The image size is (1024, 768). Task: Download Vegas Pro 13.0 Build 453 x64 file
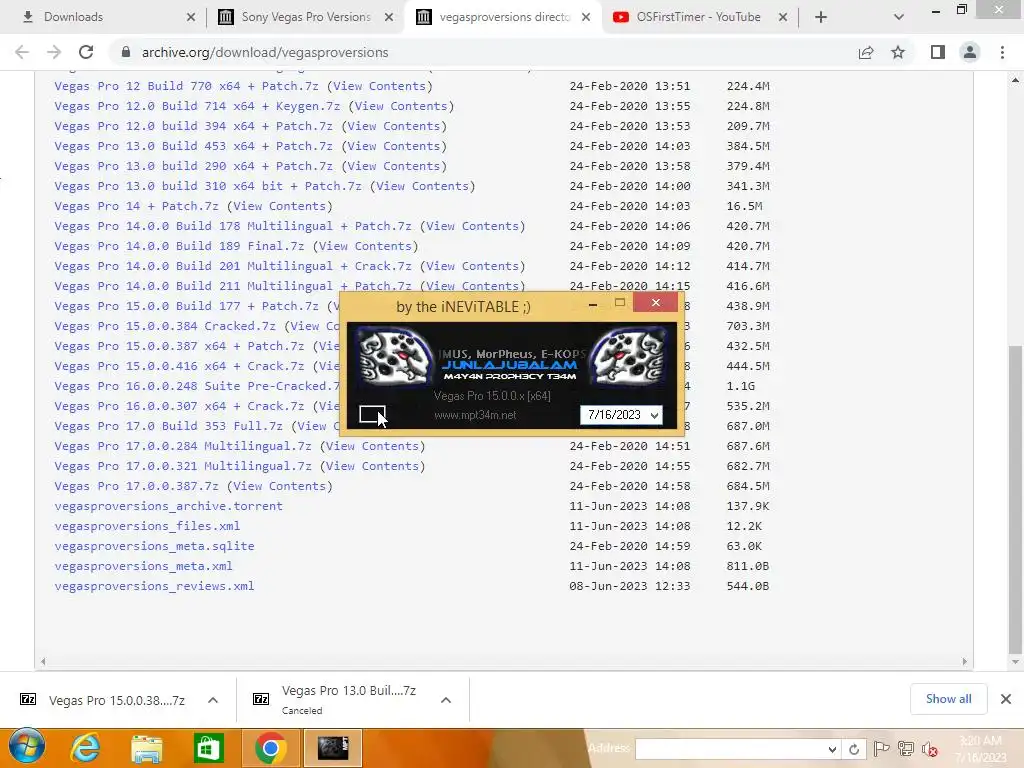click(193, 146)
